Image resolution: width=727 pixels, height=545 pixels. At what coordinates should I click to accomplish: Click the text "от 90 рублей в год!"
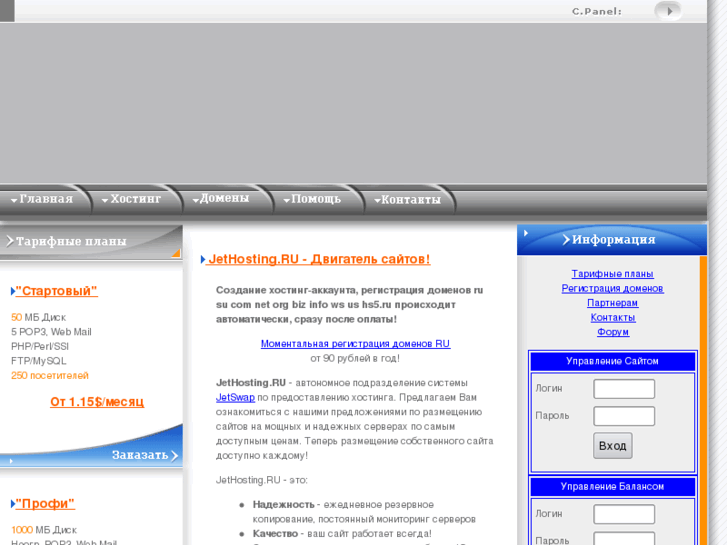(355, 358)
